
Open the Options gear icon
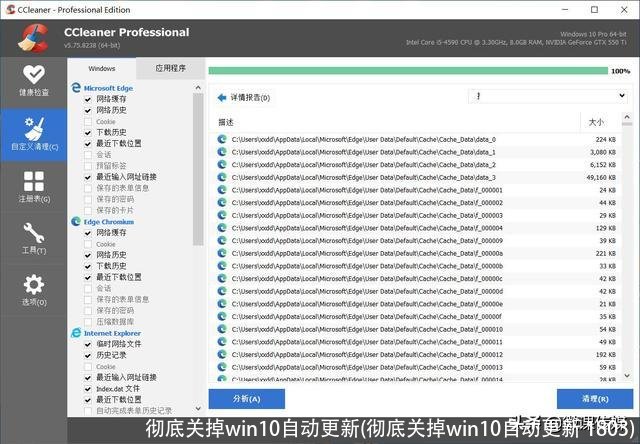click(34, 284)
